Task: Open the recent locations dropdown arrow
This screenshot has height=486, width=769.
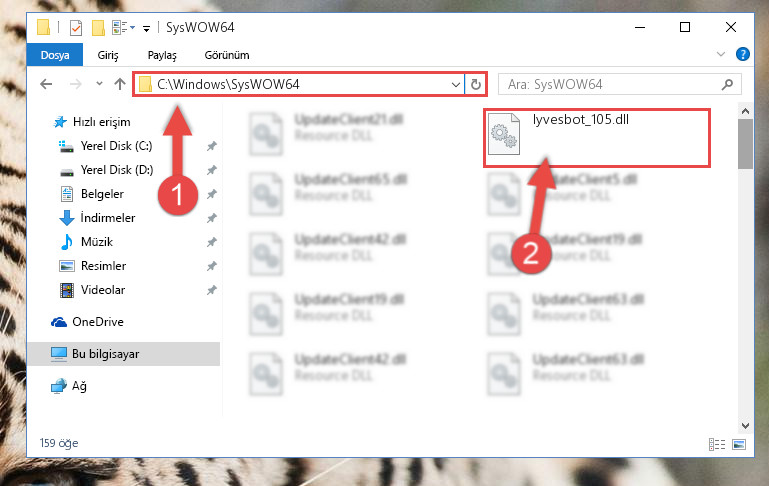Action: 99,84
